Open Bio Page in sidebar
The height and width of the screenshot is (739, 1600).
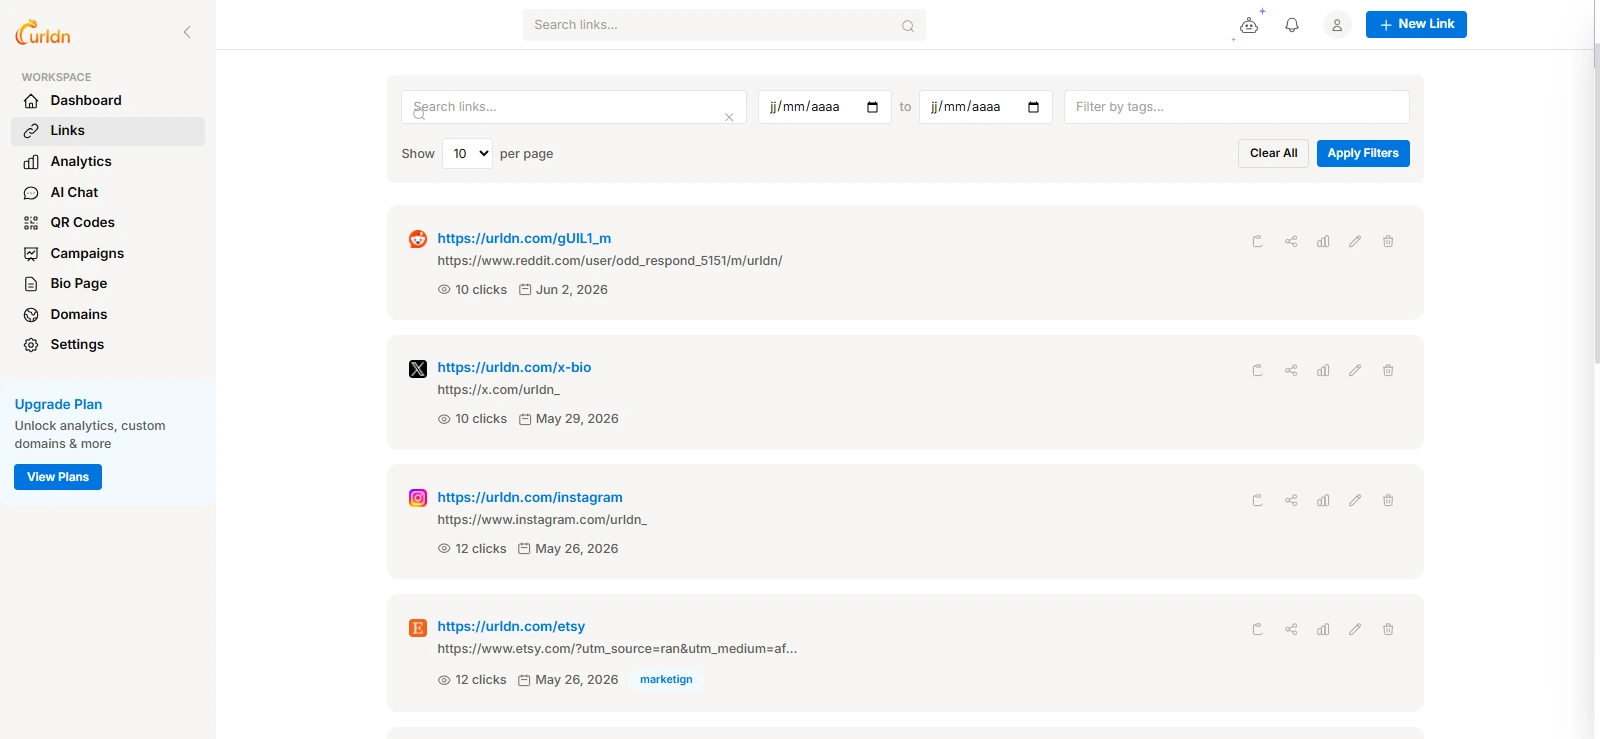108,283
